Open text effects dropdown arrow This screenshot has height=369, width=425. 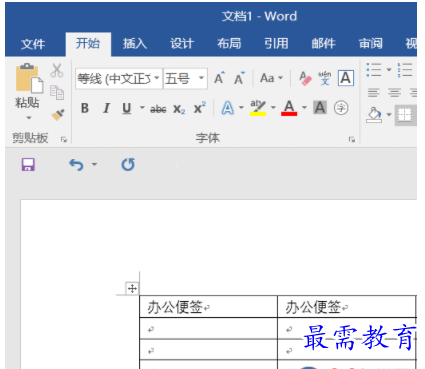pyautogui.click(x=241, y=108)
